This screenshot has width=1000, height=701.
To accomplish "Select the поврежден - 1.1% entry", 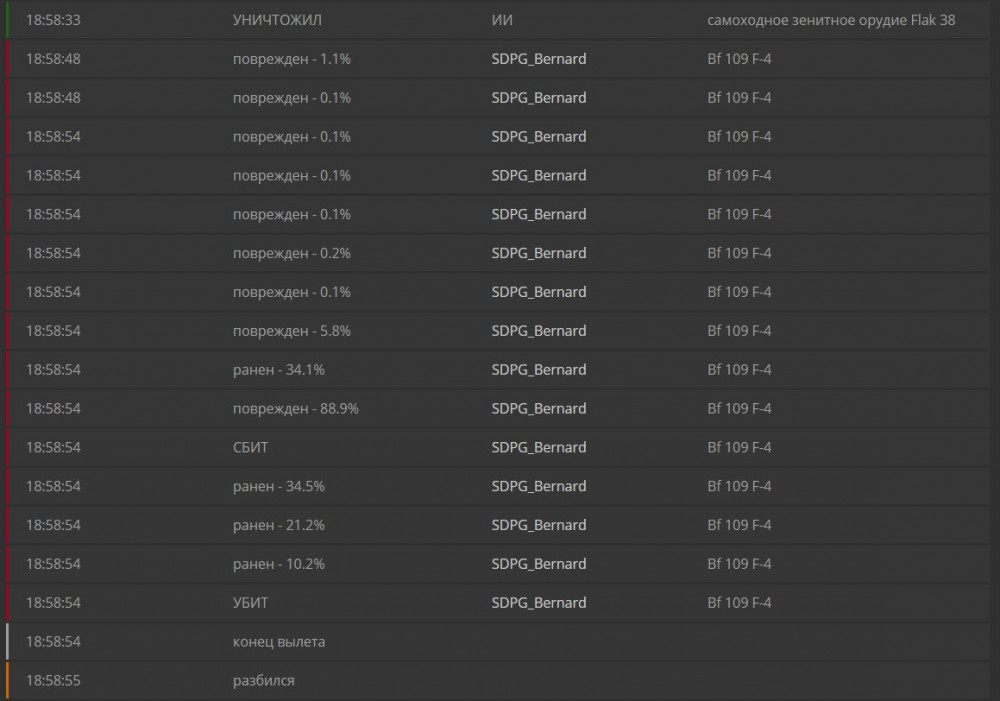I will [291, 59].
